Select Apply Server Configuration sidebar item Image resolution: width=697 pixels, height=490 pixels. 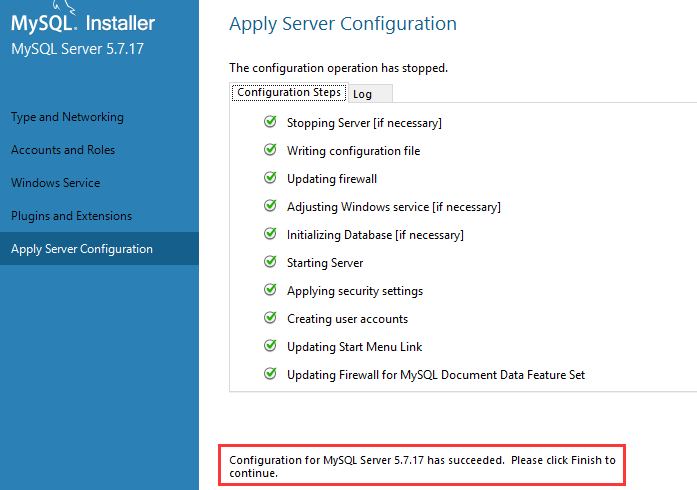[99, 249]
